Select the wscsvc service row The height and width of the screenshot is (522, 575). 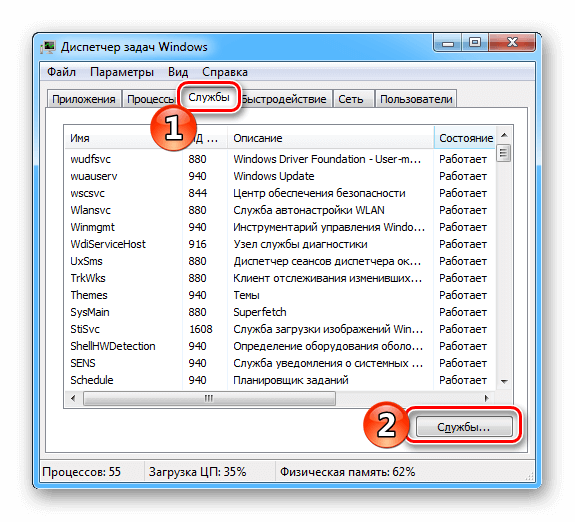281,193
